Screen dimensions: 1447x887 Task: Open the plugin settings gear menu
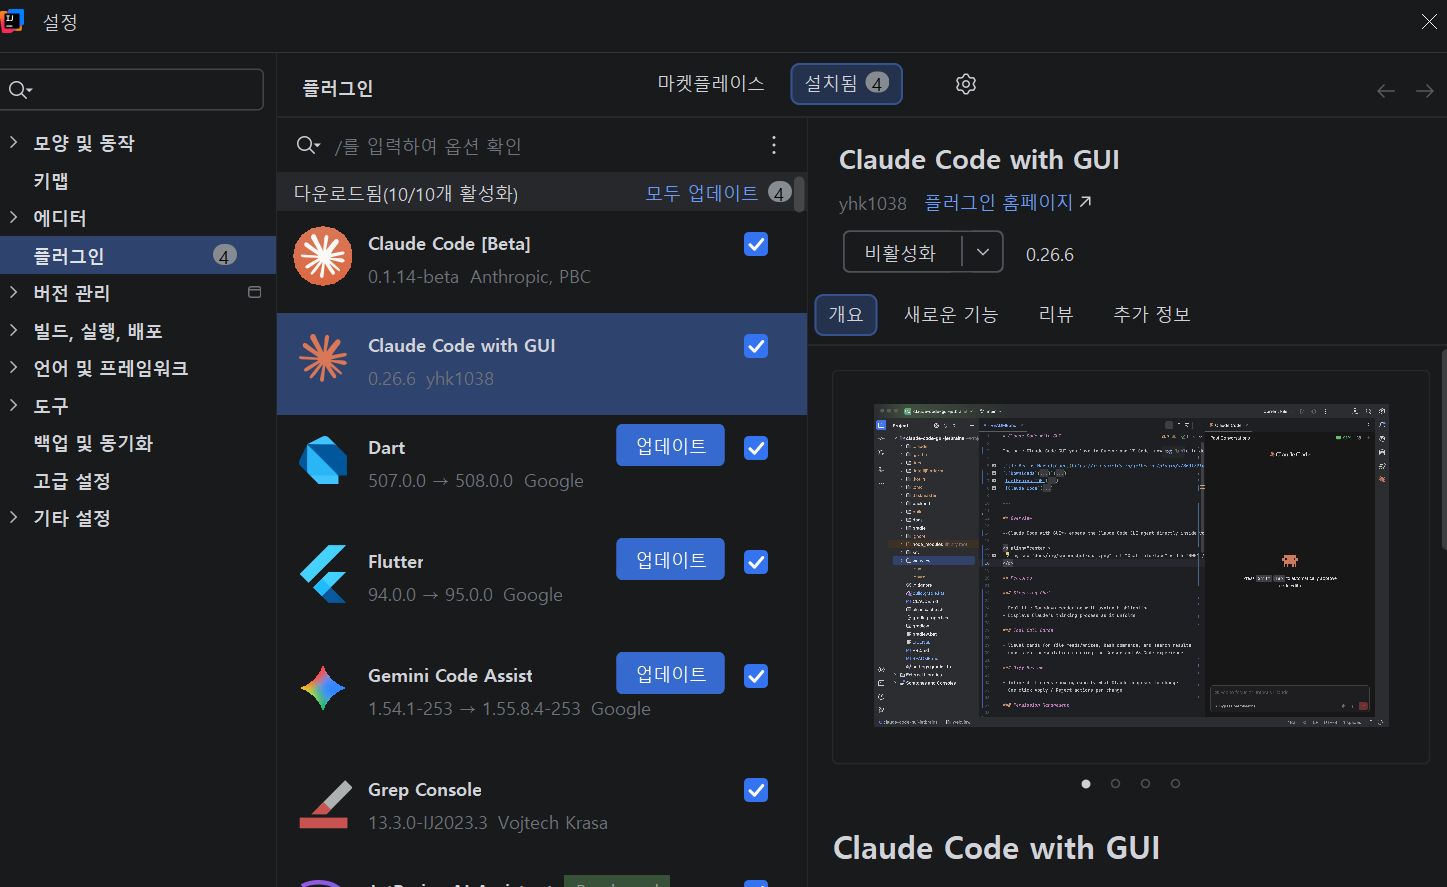965,84
